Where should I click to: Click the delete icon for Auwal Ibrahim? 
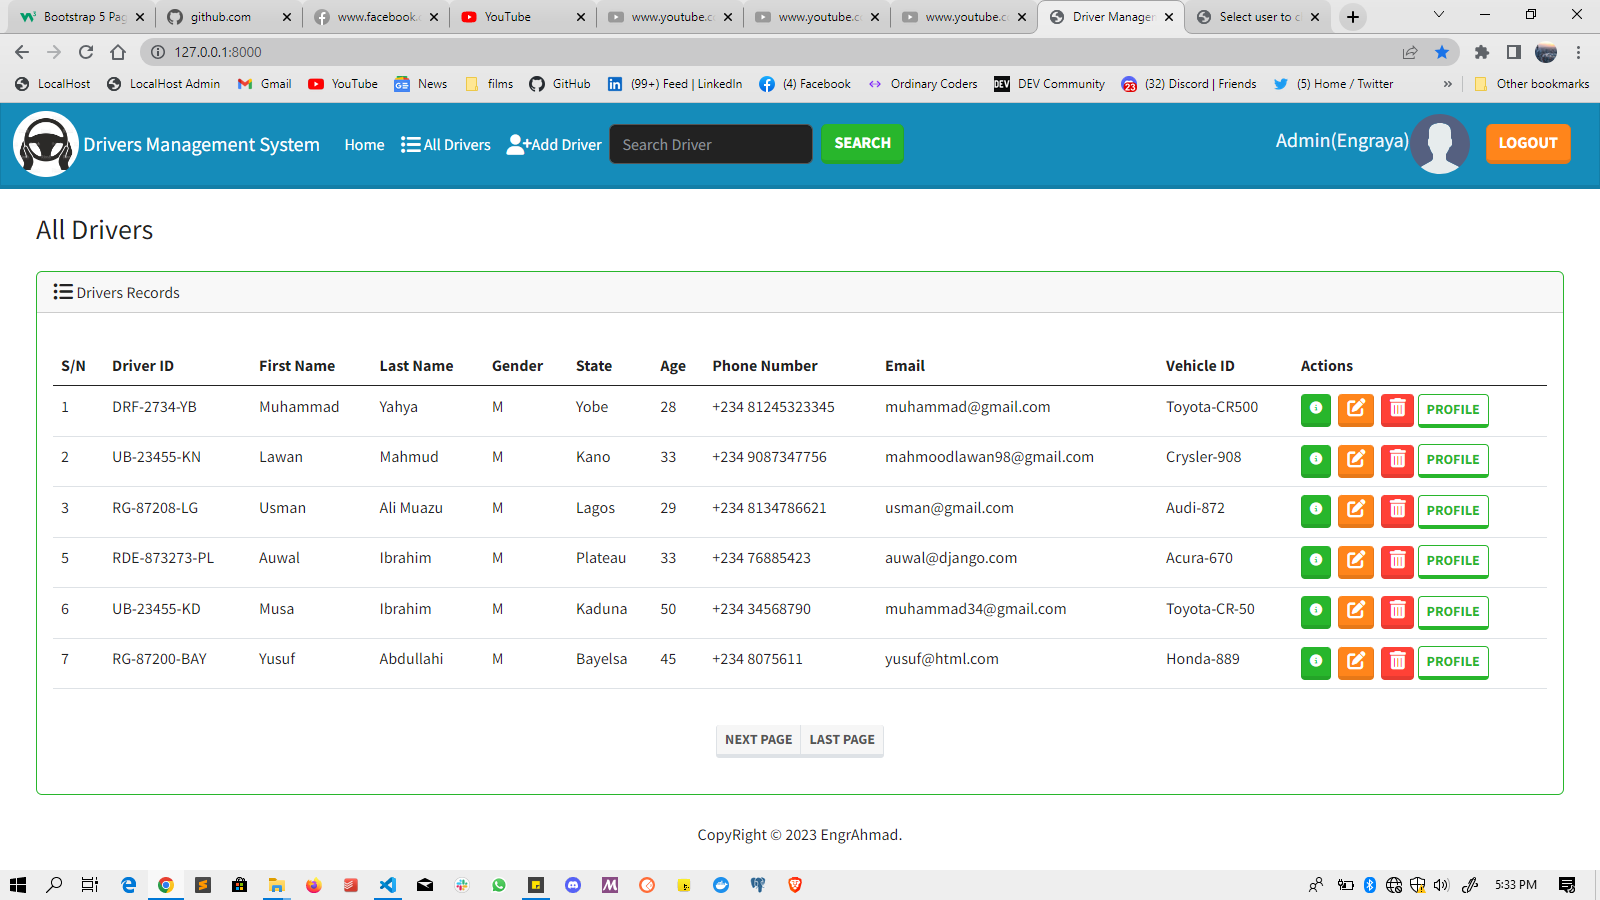point(1397,561)
